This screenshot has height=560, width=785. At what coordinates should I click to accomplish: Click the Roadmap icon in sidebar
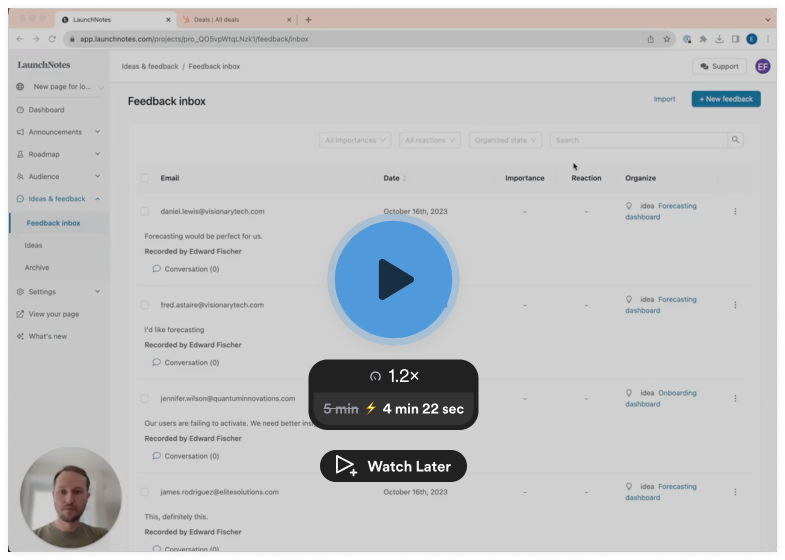click(20, 154)
